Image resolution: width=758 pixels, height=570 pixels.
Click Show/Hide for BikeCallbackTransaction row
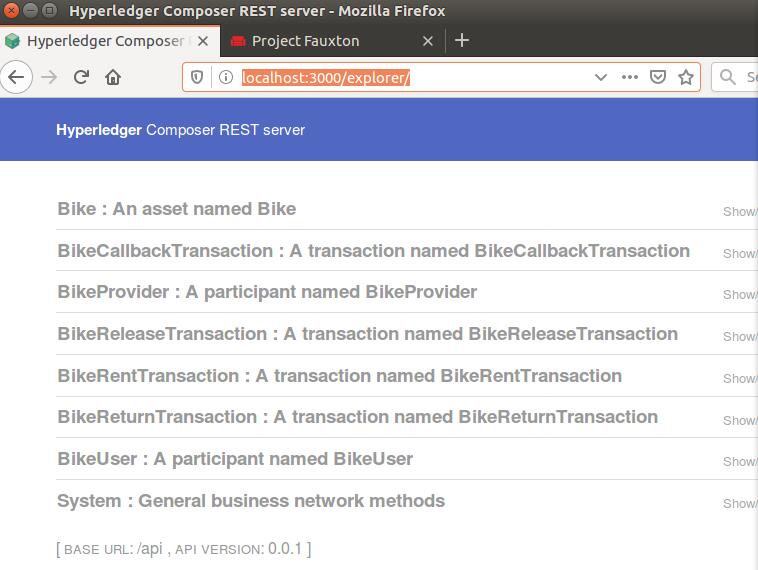(x=740, y=253)
